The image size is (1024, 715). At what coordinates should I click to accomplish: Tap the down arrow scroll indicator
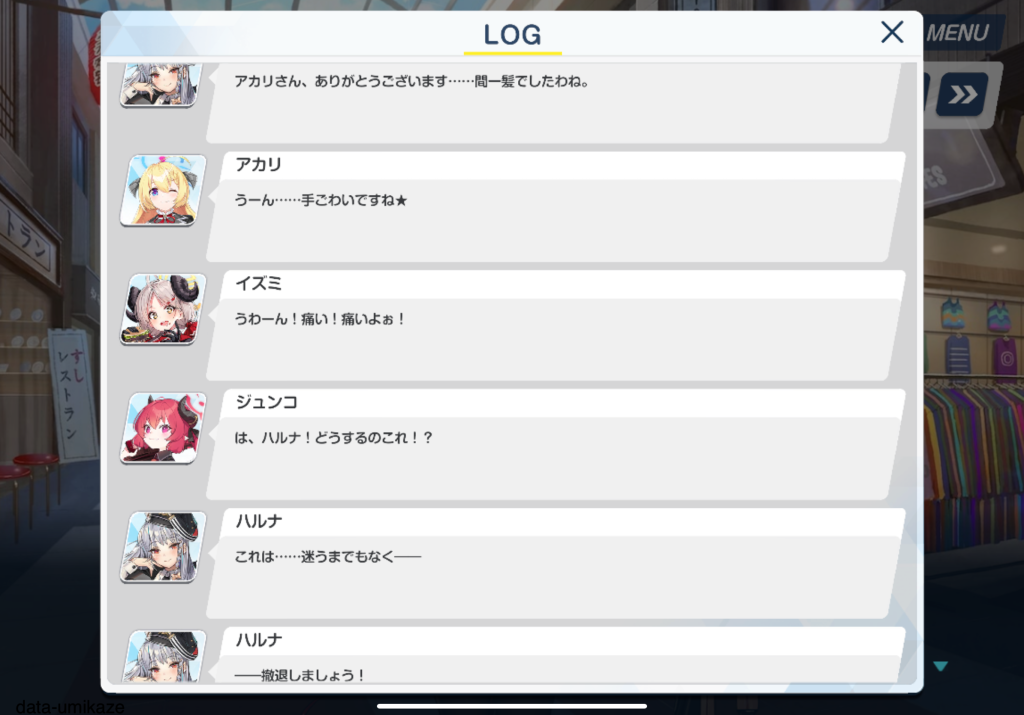click(940, 666)
